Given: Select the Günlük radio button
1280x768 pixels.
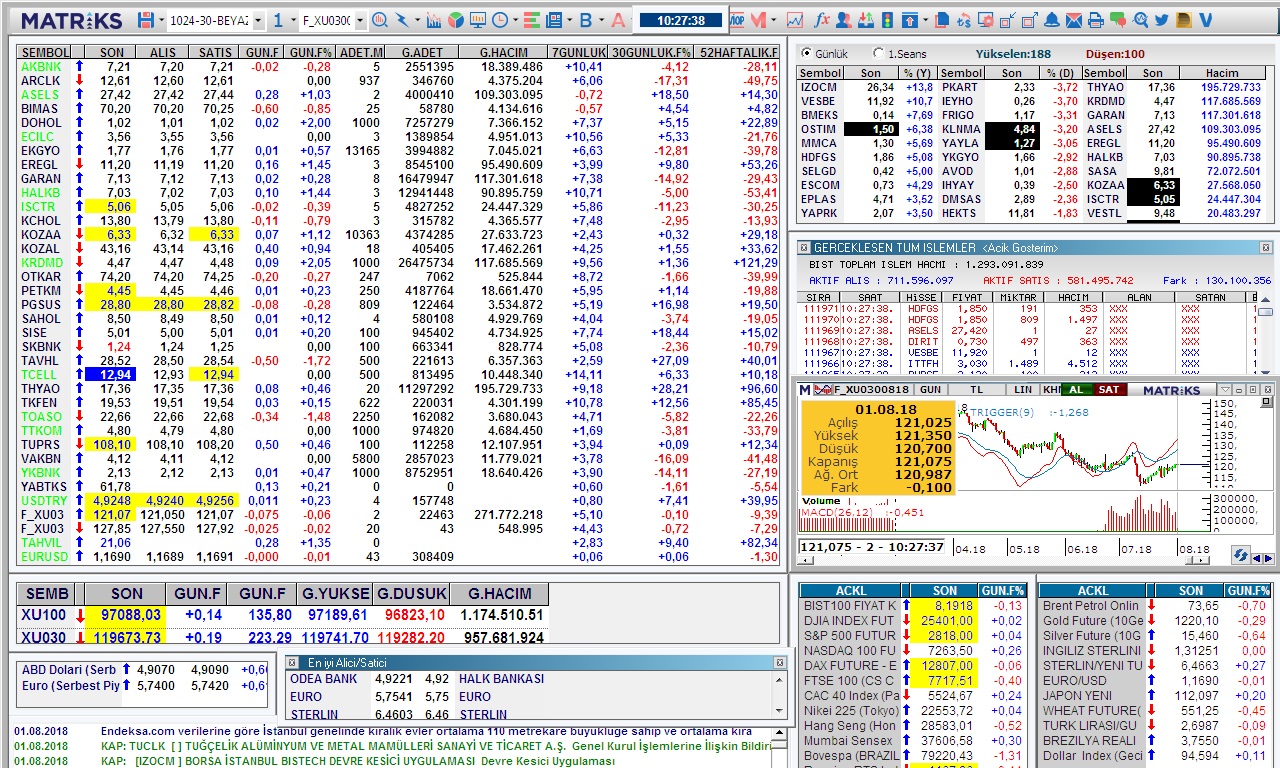Looking at the screenshot, I should (806, 53).
